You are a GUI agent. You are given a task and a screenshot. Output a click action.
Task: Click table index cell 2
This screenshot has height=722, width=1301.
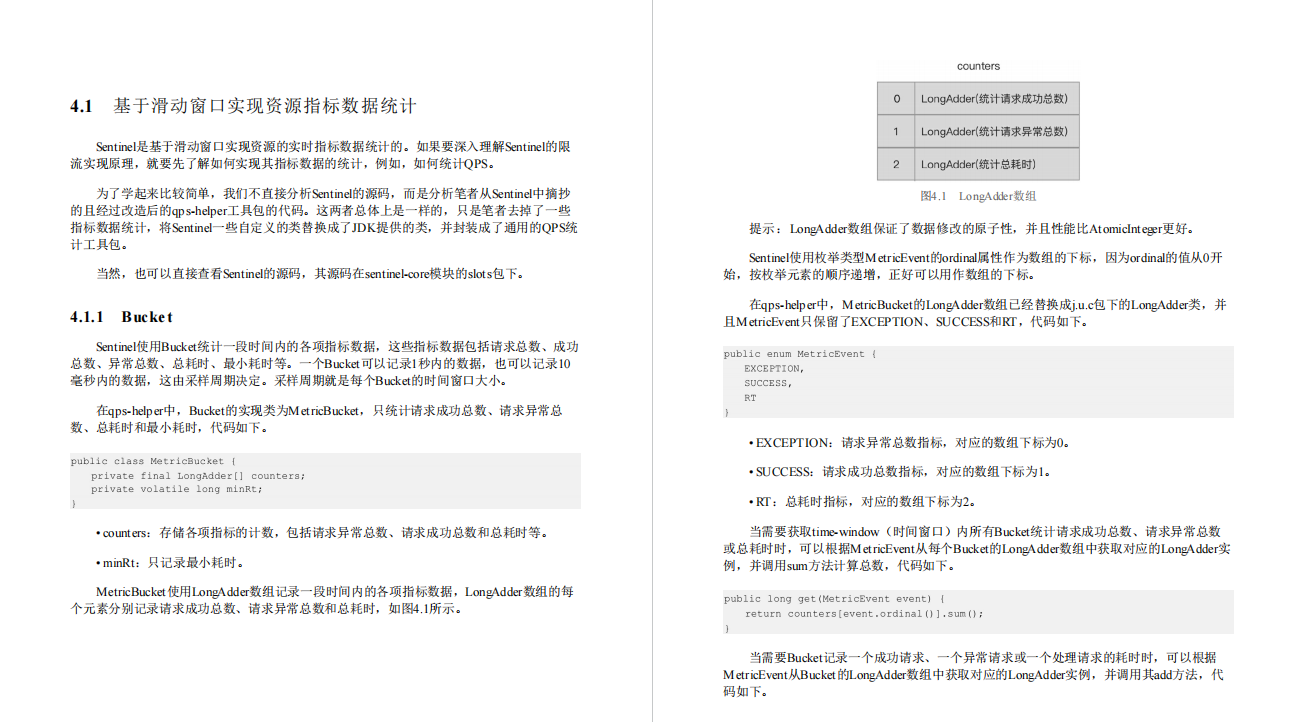(896, 164)
